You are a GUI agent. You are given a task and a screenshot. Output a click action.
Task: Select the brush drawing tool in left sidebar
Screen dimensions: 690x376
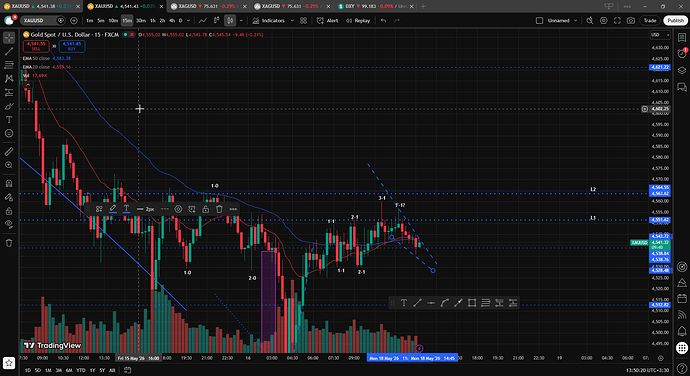pyautogui.click(x=9, y=106)
